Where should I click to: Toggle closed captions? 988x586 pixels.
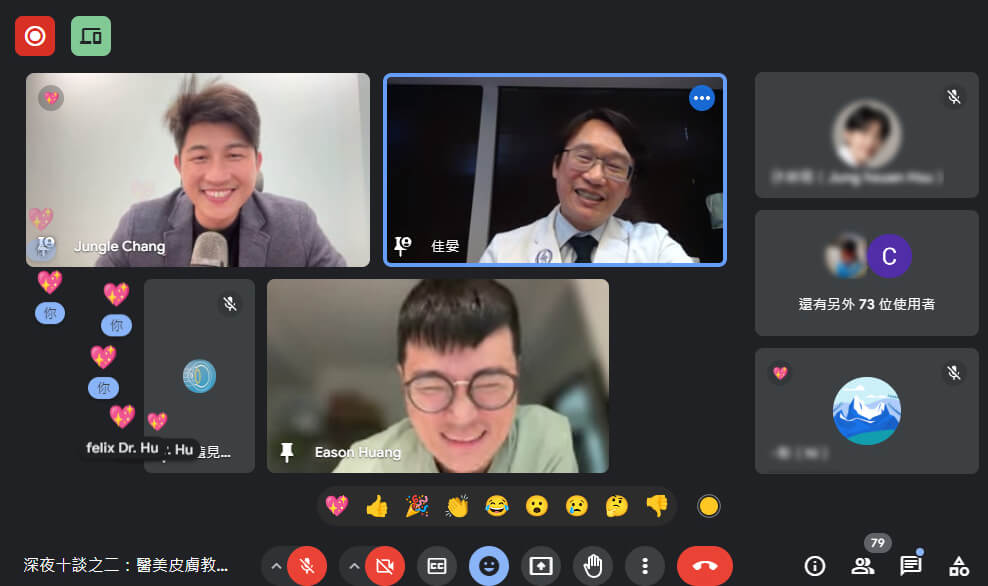tap(437, 566)
